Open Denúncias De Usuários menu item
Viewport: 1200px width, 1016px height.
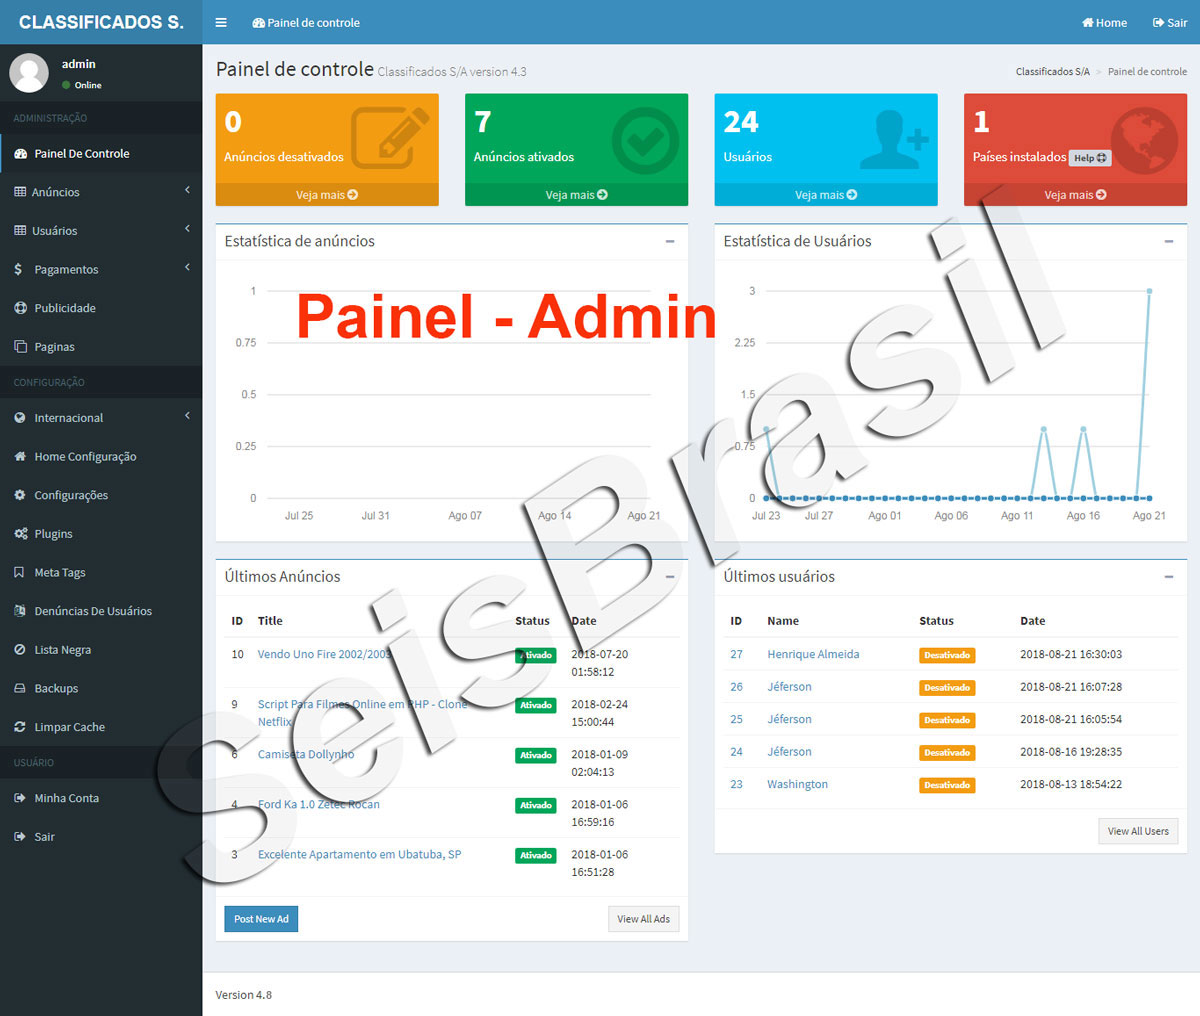(93, 611)
